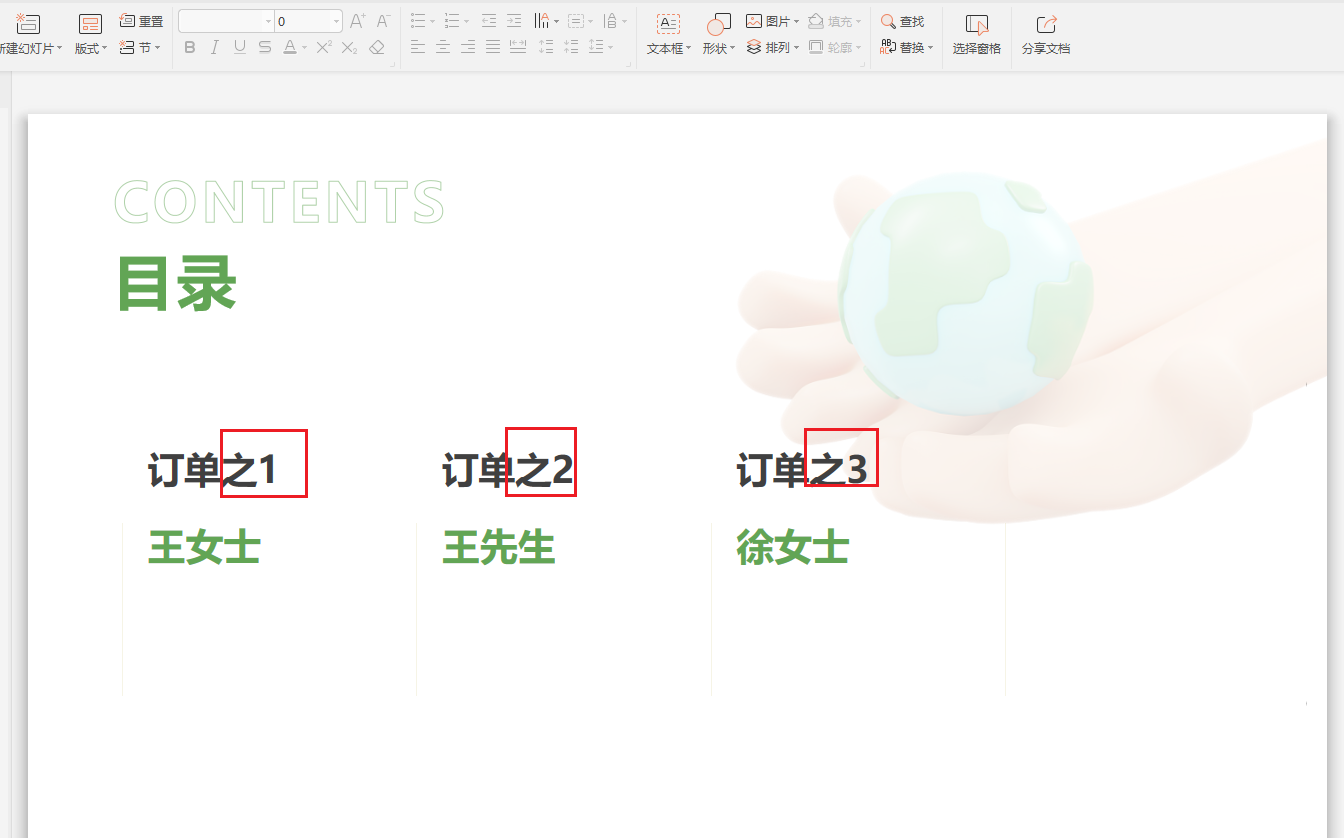Open the Find tool

coord(904,20)
